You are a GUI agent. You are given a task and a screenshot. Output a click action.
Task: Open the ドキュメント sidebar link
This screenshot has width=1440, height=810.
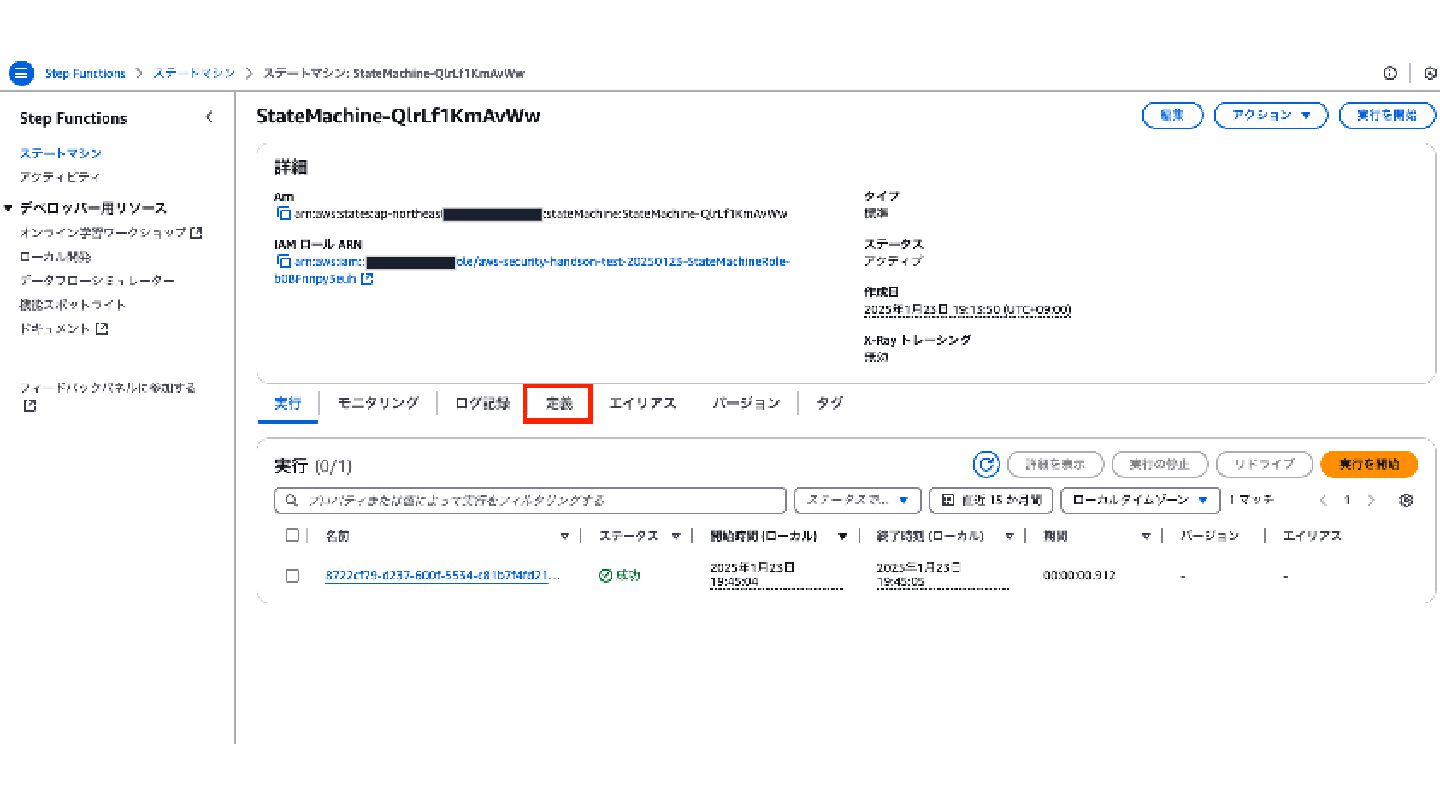click(63, 329)
